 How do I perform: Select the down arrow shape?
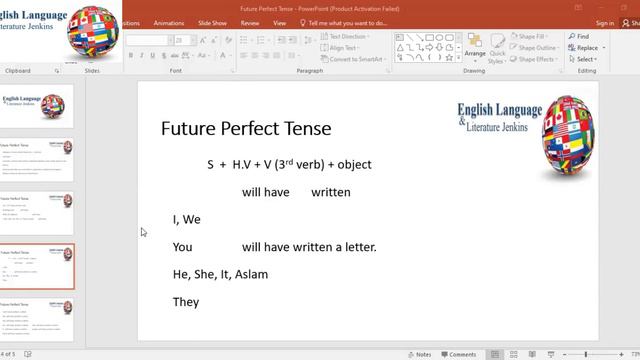point(439,48)
